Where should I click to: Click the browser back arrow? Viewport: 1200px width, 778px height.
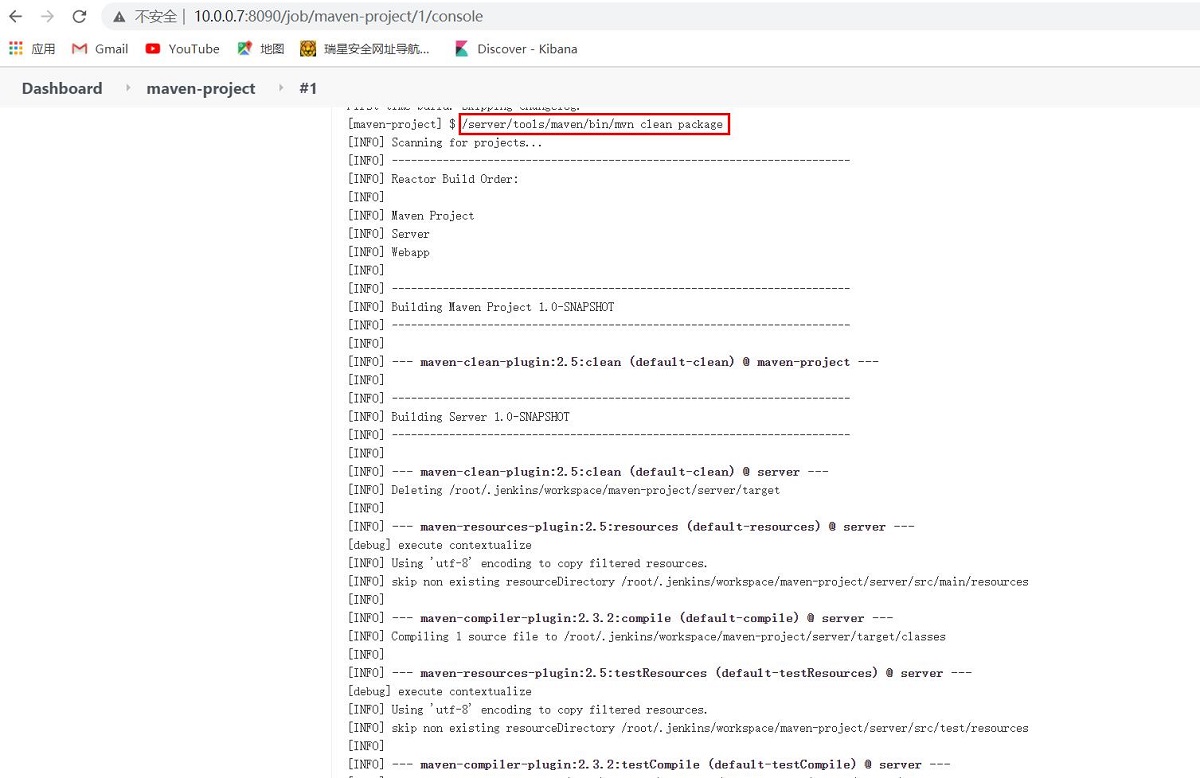(x=16, y=17)
